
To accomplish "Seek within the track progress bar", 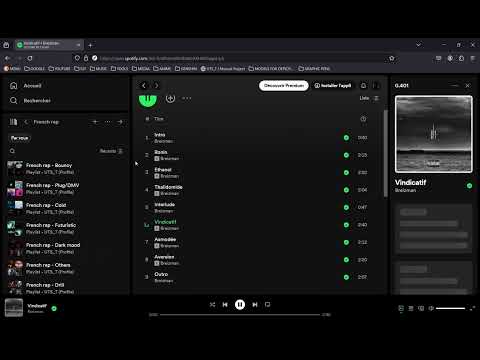I will [x=240, y=315].
